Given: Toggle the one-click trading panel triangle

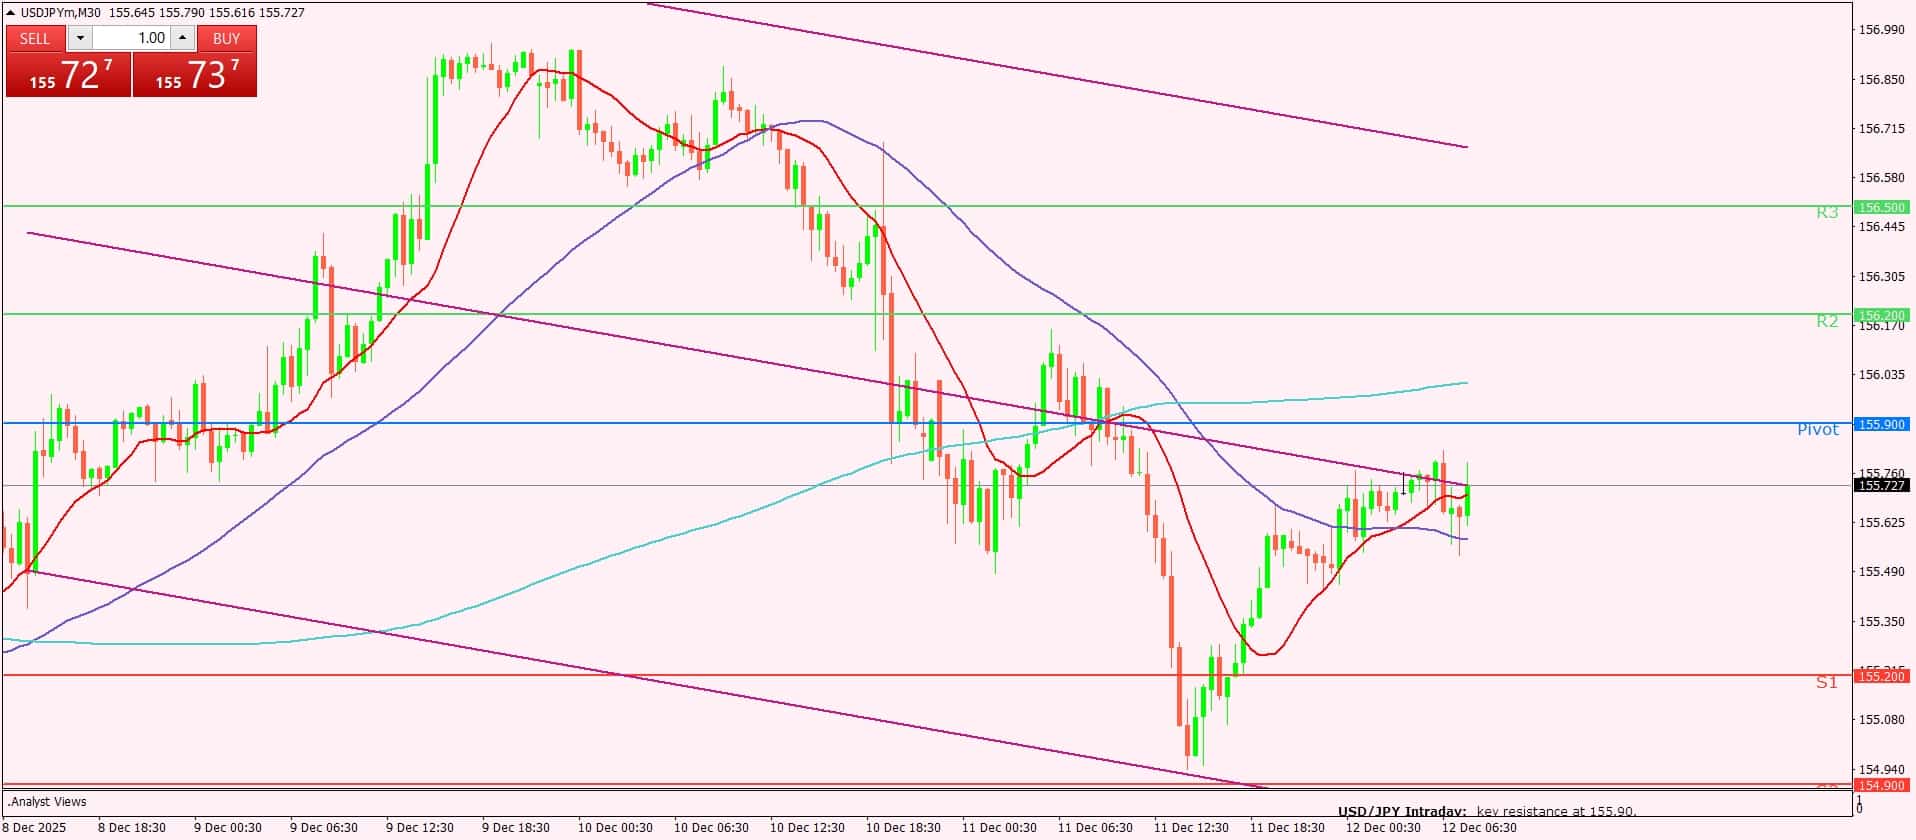Looking at the screenshot, I should point(11,12).
